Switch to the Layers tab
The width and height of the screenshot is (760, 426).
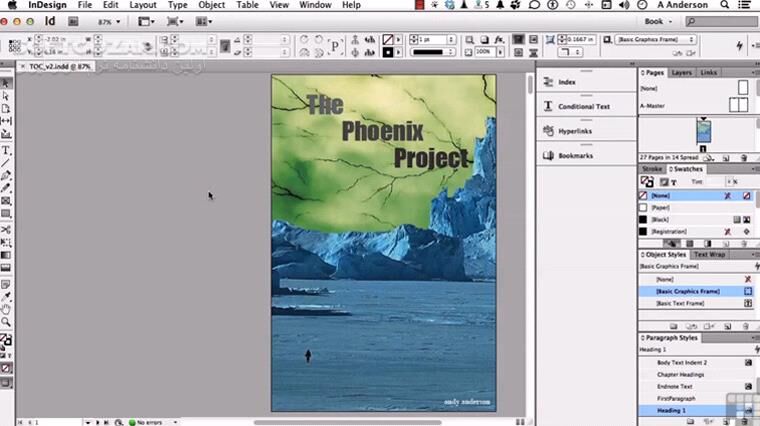pyautogui.click(x=681, y=73)
